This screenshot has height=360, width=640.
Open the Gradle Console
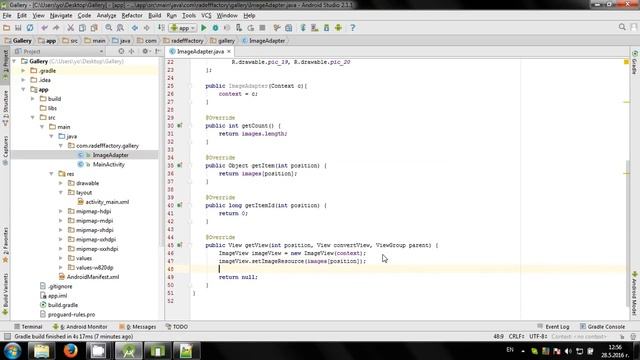coord(602,327)
